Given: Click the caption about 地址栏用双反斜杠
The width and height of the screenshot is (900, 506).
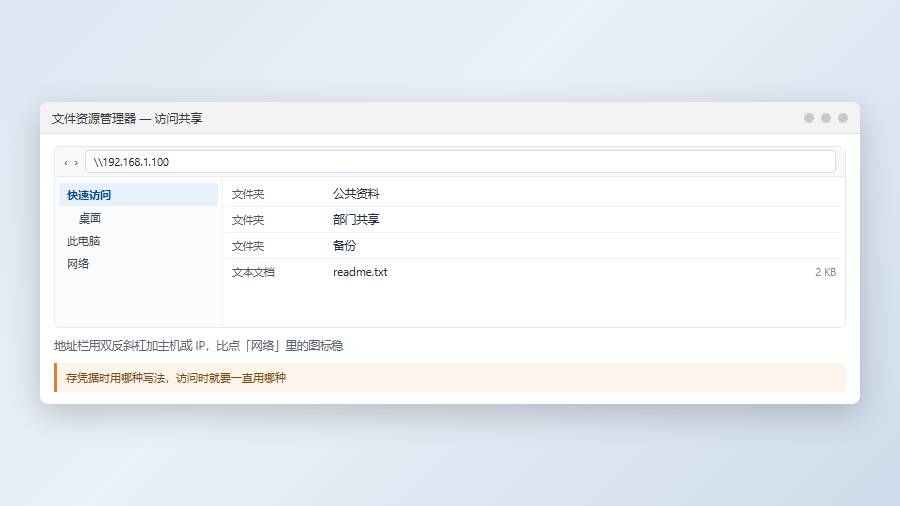Looking at the screenshot, I should [x=199, y=345].
